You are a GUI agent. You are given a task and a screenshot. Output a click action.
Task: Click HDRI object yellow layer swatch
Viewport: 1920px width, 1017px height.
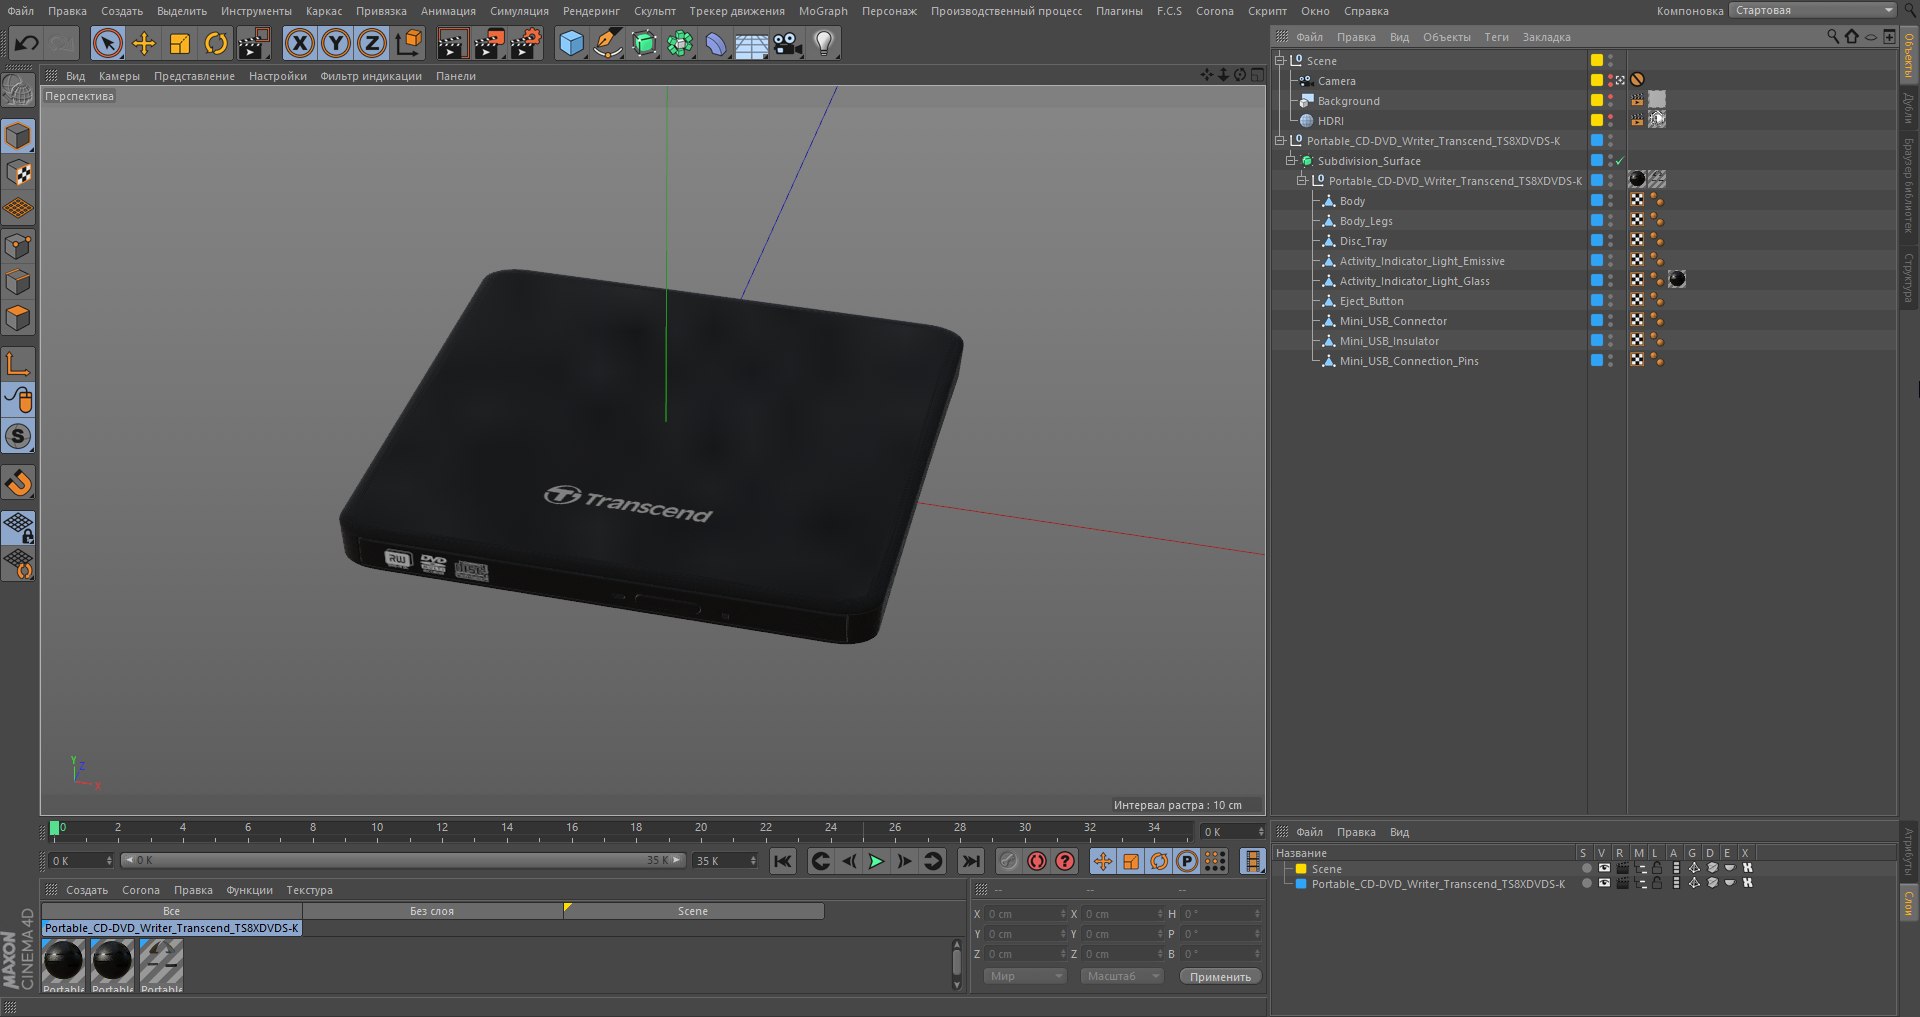coord(1597,120)
